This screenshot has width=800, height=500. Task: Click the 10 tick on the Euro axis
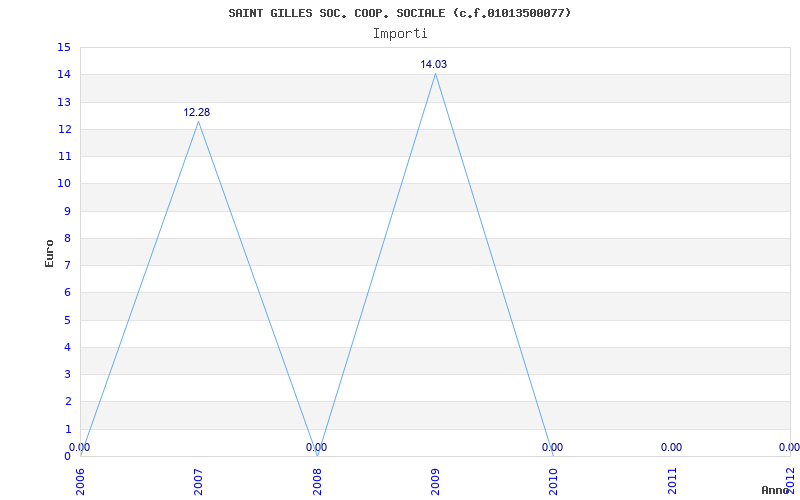64,184
